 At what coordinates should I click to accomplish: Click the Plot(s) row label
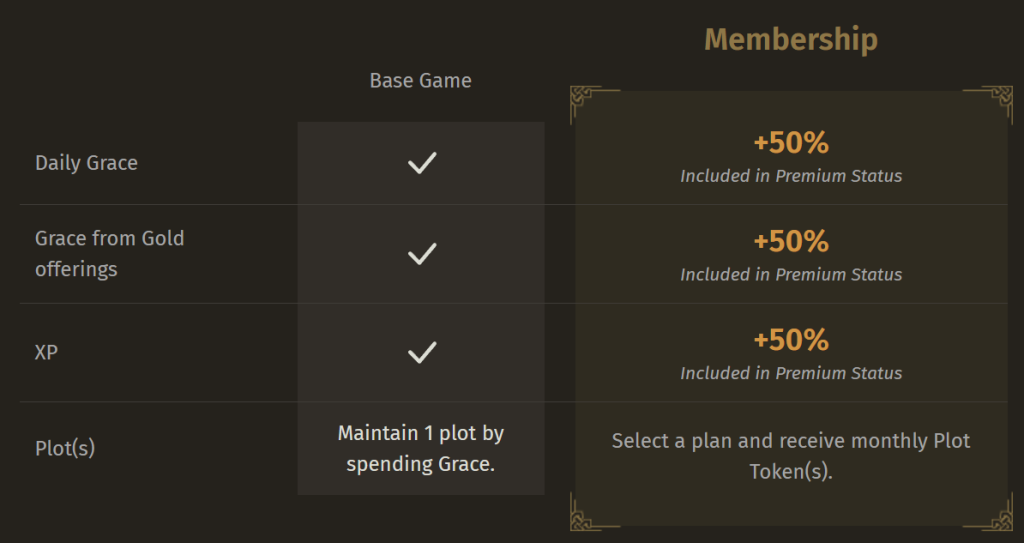(x=65, y=448)
